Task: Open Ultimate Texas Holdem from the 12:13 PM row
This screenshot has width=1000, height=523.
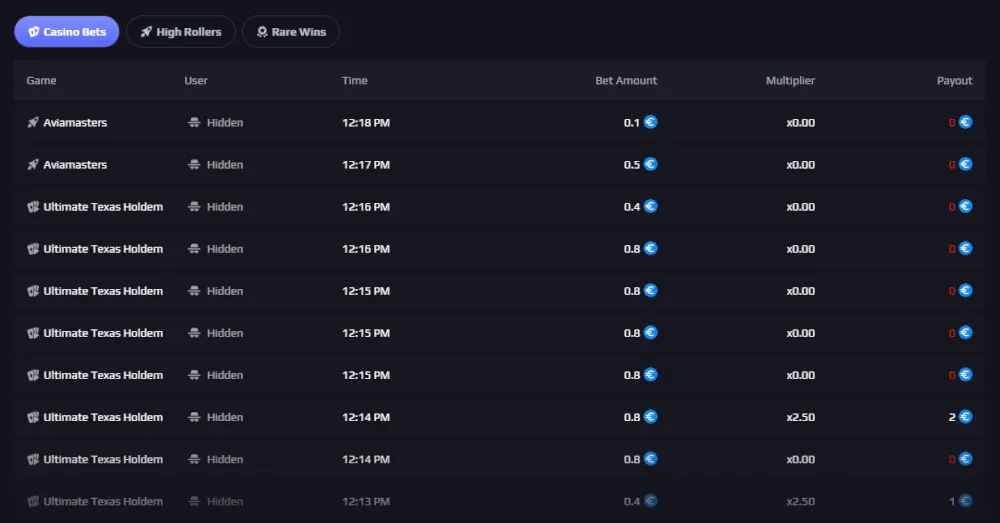Action: point(103,501)
